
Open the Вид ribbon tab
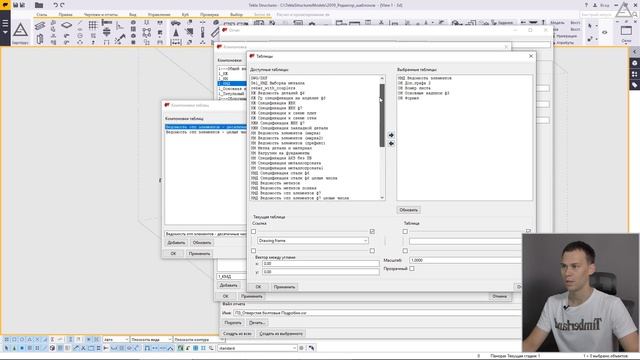[133, 15]
